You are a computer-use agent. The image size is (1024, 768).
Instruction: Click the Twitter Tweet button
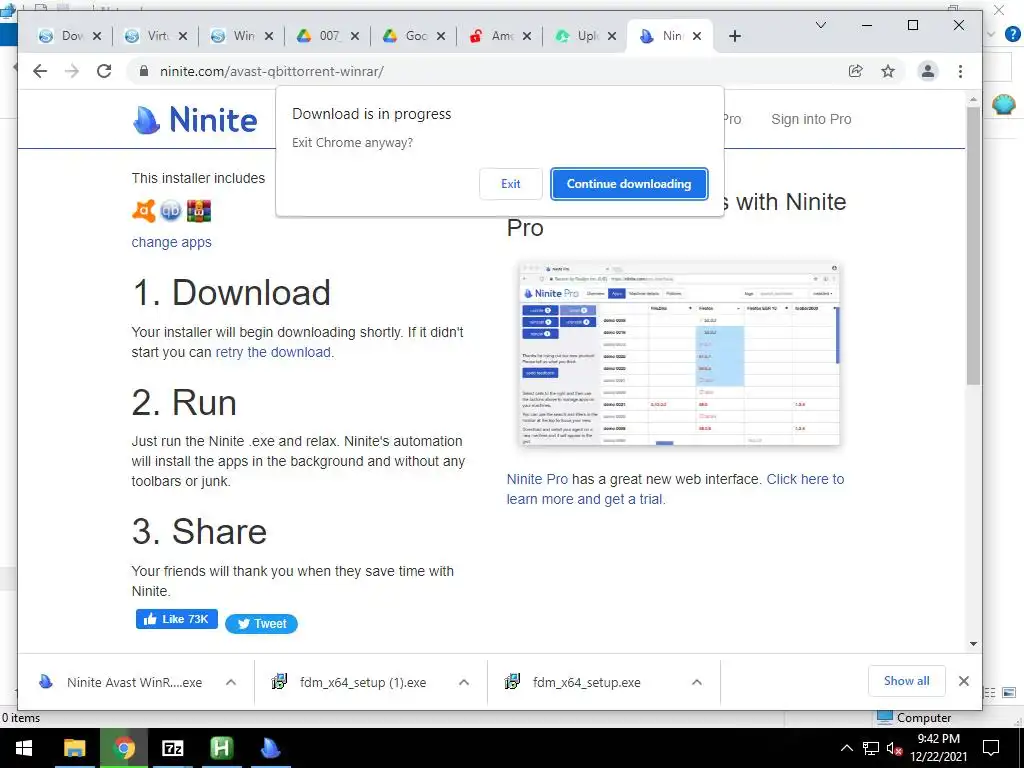click(x=261, y=624)
